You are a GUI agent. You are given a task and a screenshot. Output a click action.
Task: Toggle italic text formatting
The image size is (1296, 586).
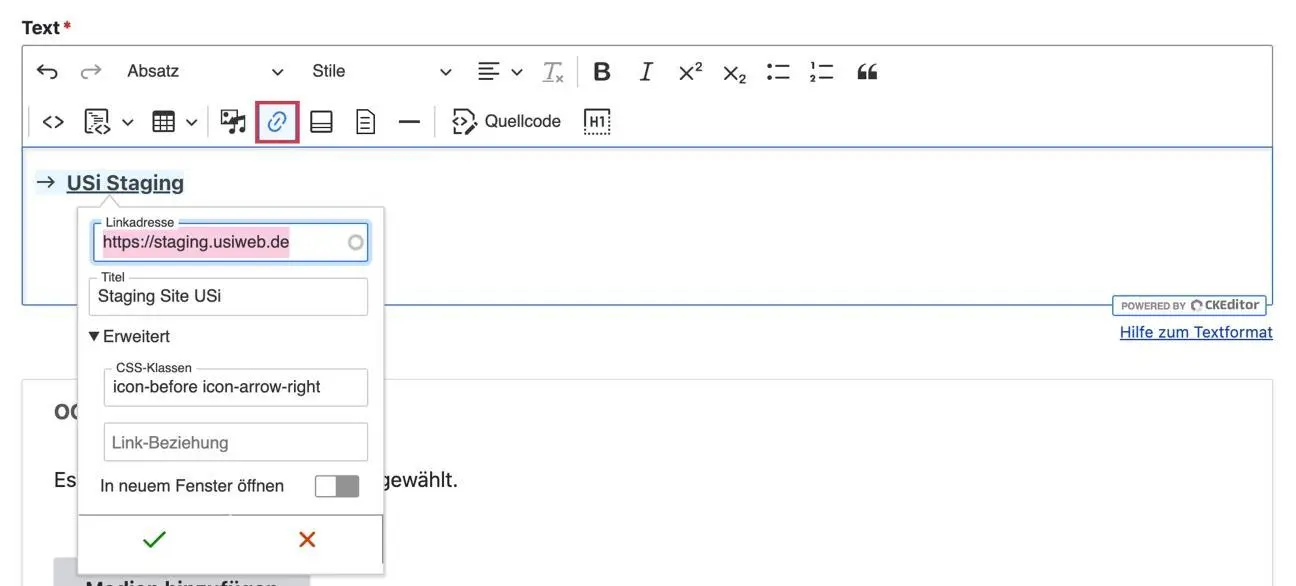click(x=646, y=72)
